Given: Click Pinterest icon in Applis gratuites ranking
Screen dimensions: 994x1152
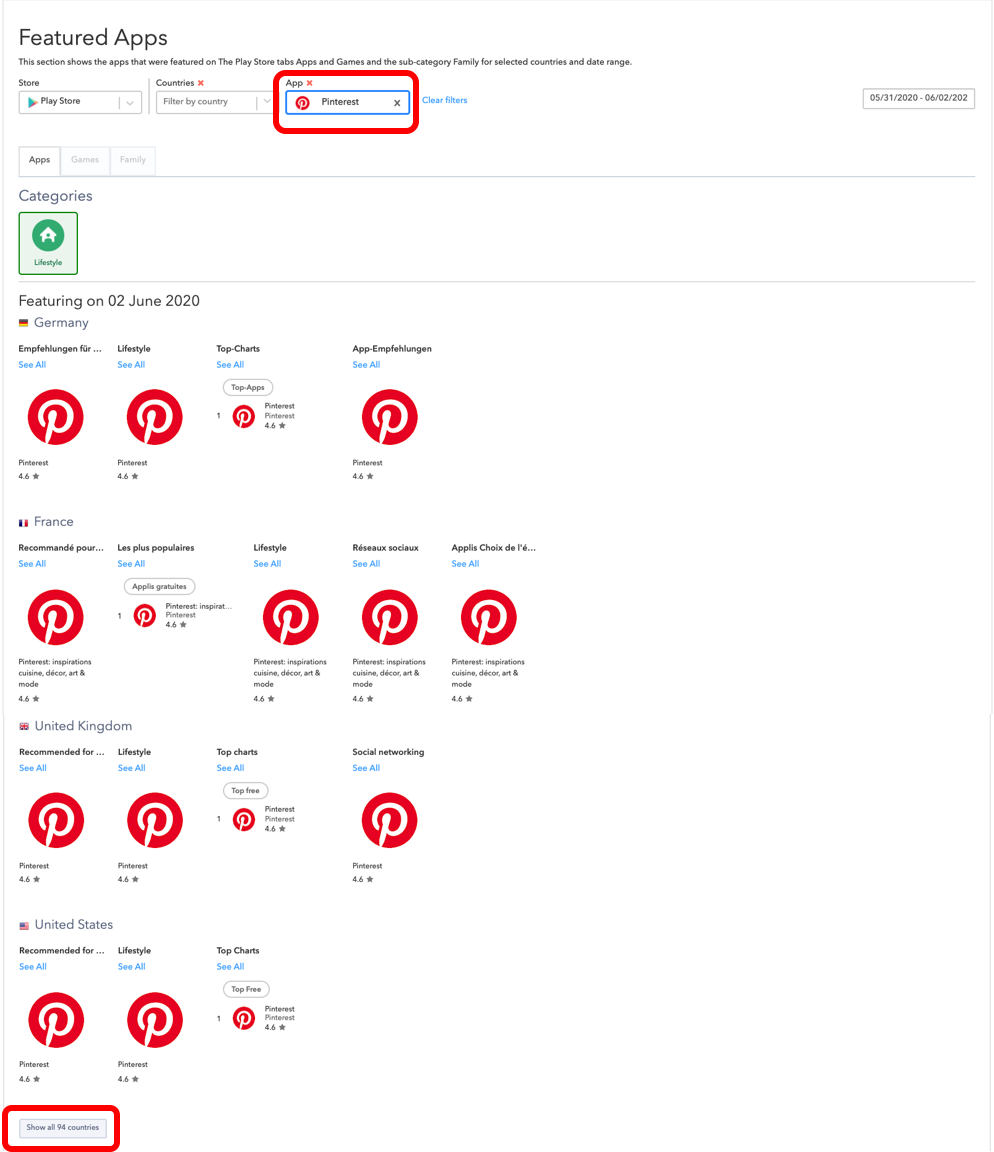Looking at the screenshot, I should (145, 616).
